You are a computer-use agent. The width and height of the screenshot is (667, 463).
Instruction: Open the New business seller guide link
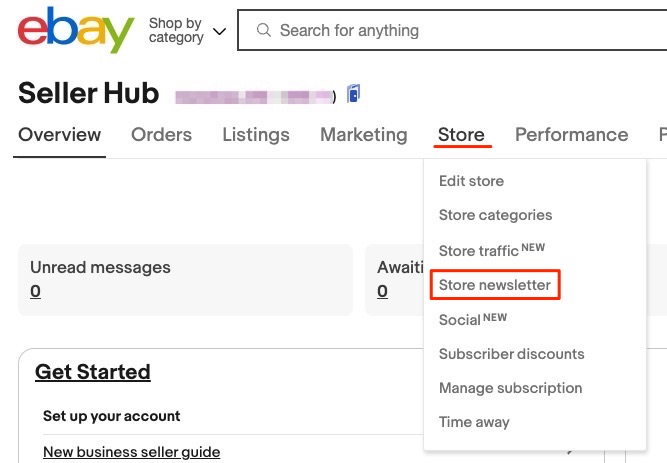(x=131, y=452)
